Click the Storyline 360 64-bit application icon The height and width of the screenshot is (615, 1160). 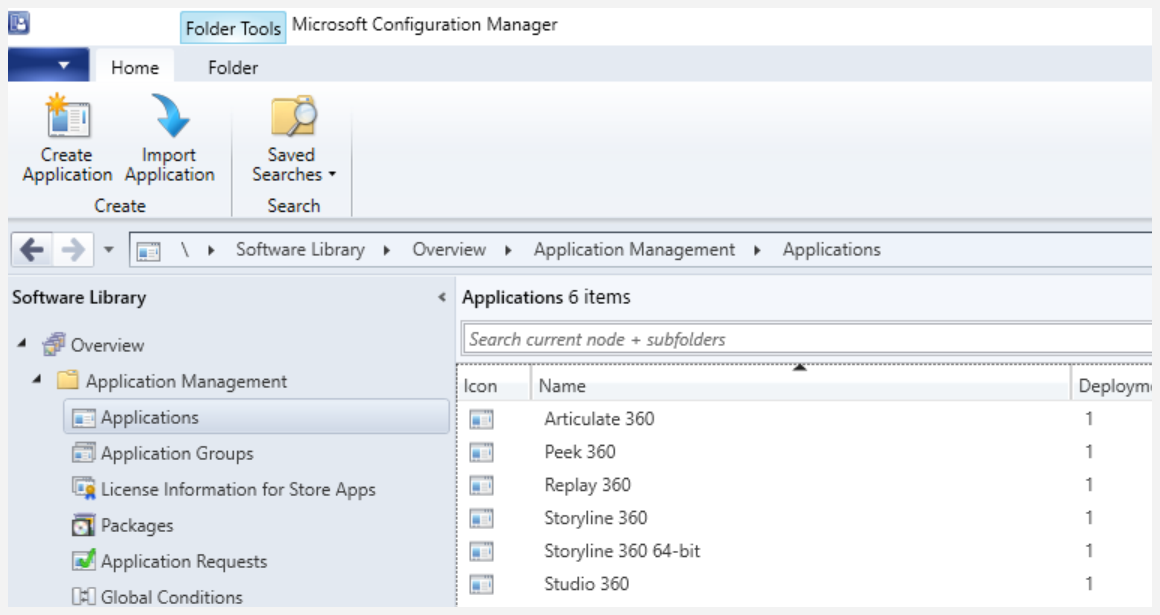click(482, 551)
